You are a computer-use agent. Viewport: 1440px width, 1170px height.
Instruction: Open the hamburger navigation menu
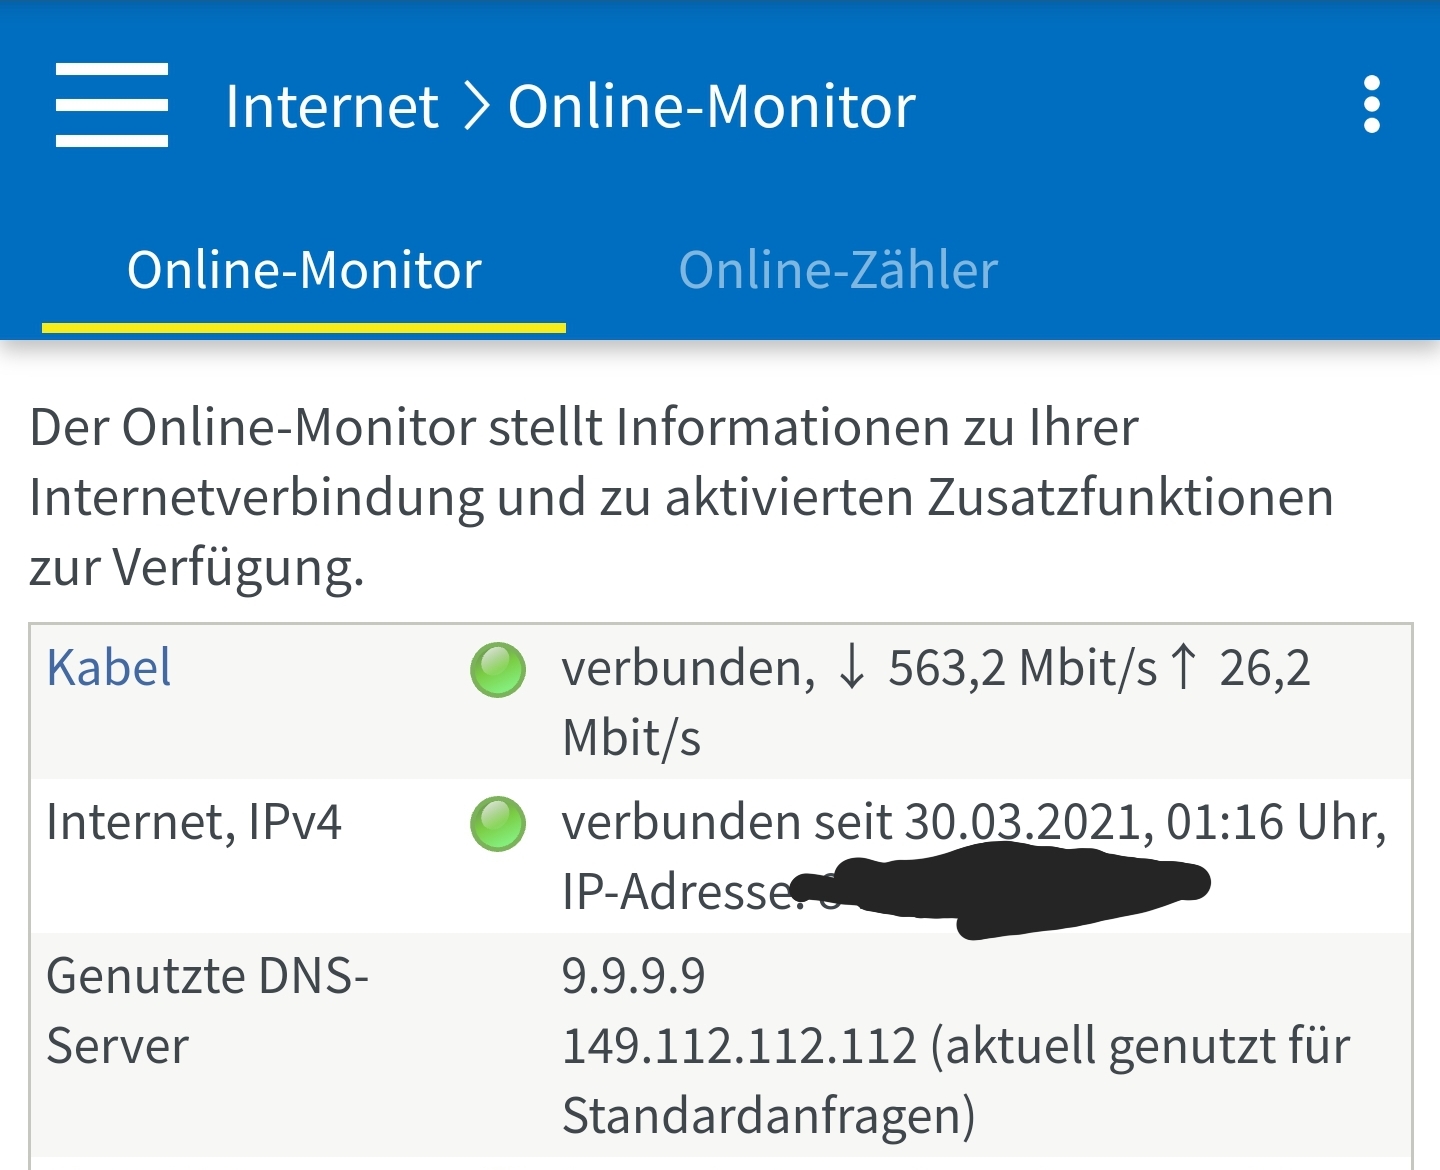112,105
